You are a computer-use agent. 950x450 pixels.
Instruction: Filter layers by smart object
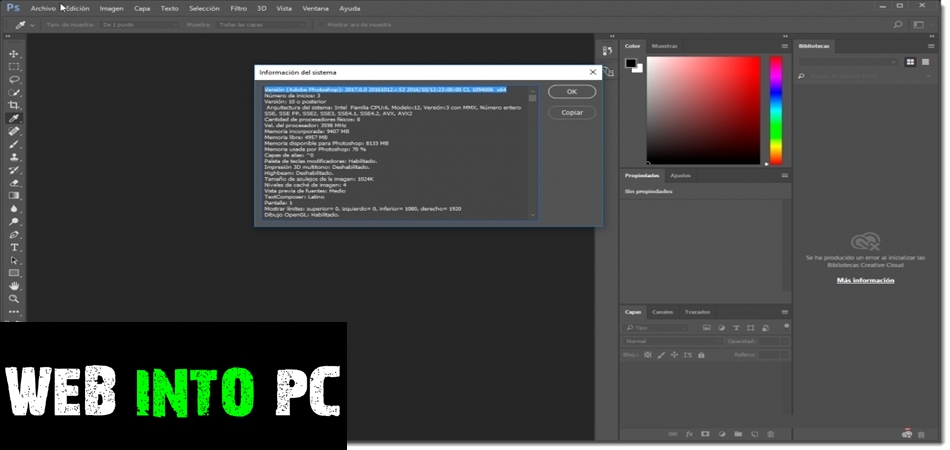[x=766, y=328]
